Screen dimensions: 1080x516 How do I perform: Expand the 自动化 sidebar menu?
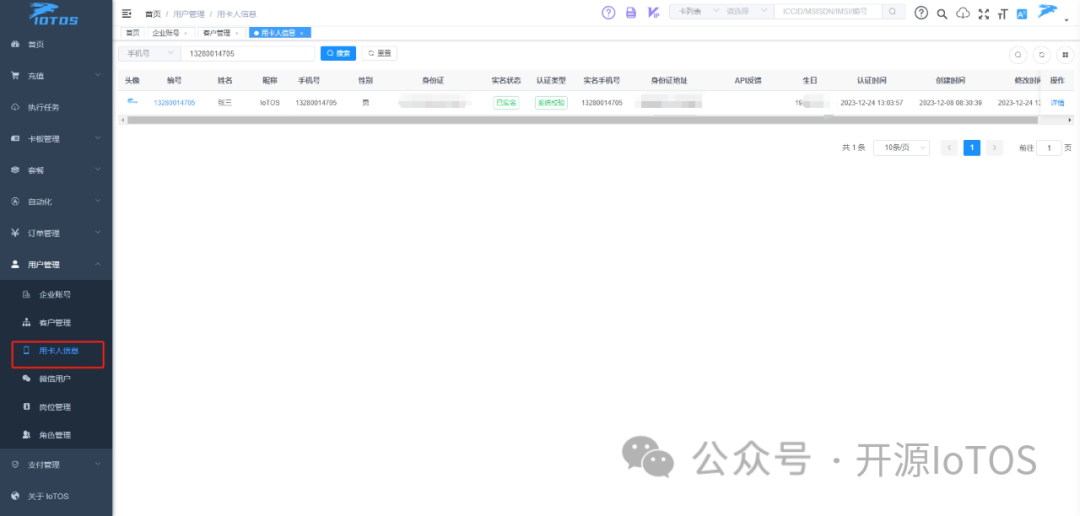(x=56, y=202)
